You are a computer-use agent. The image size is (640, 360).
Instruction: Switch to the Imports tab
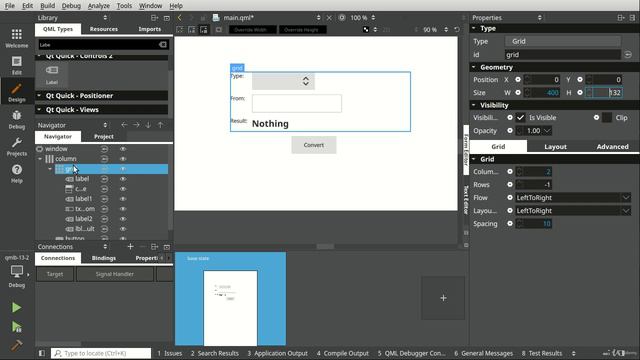(x=149, y=29)
